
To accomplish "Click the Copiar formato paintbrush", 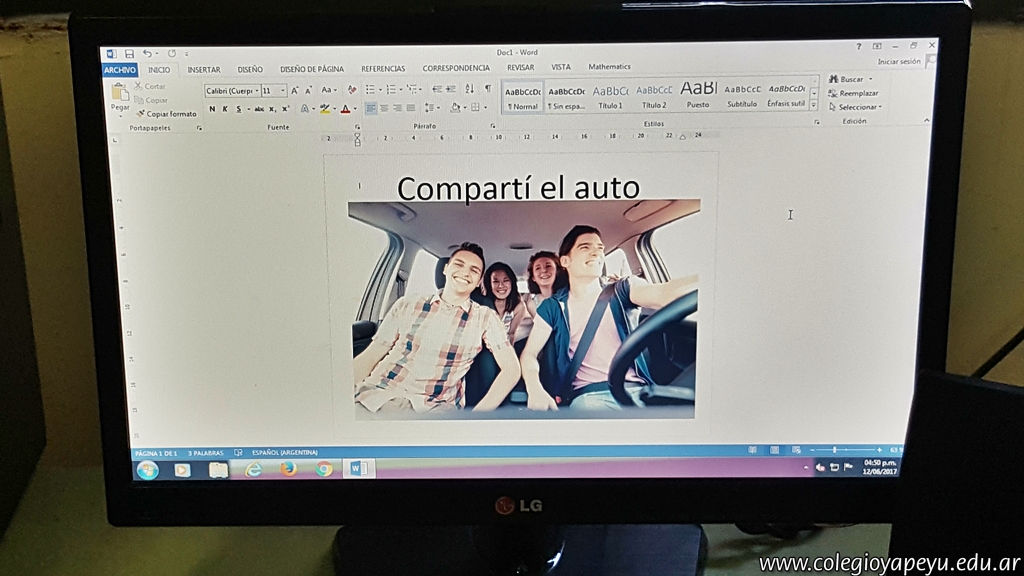I will click(x=166, y=114).
